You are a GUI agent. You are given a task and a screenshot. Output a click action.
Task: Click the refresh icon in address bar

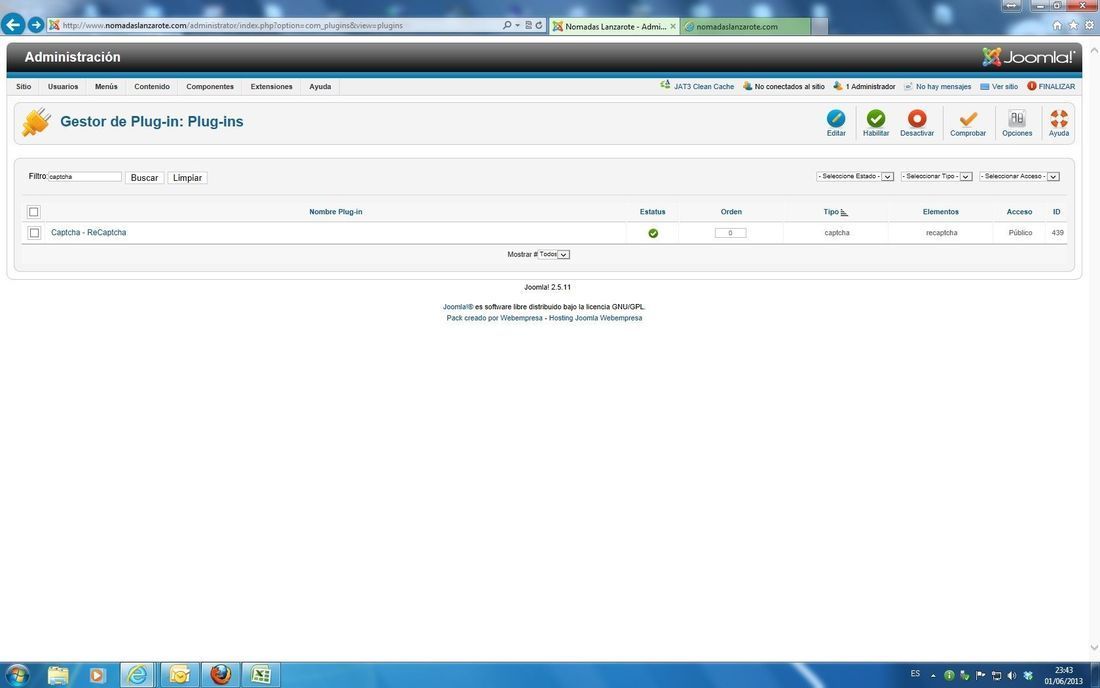click(x=539, y=25)
